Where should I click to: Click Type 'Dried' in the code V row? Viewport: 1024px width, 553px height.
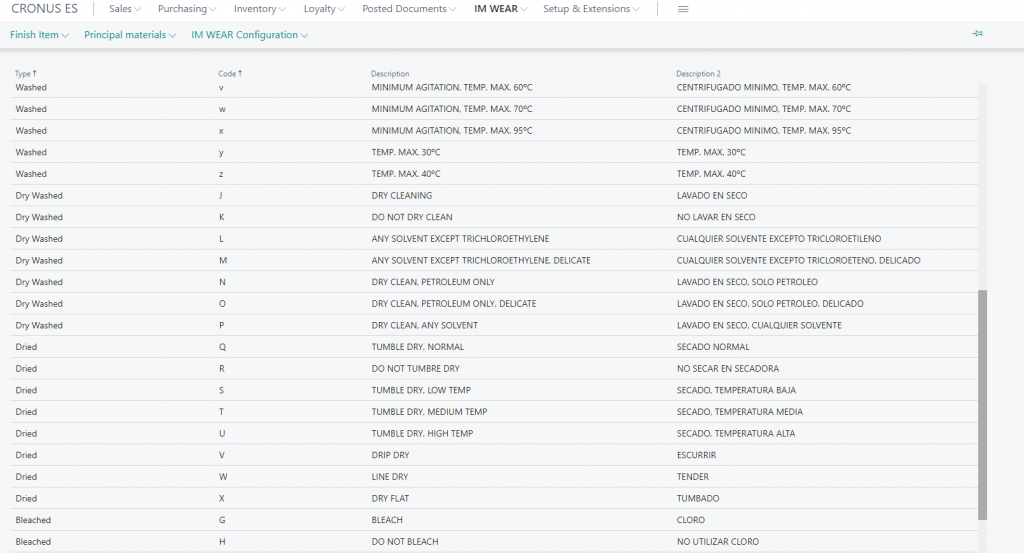26,454
